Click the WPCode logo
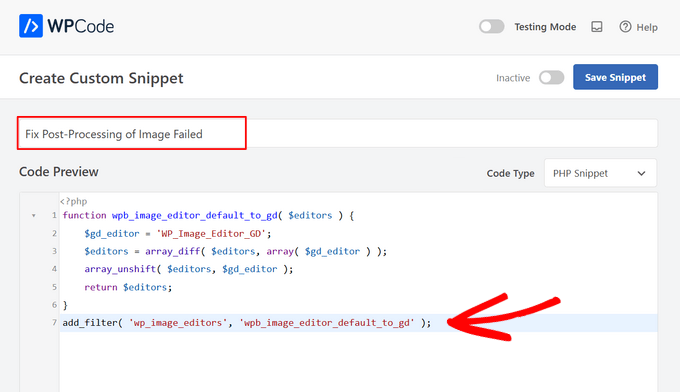Screen dimensions: 680x392 click(x=66, y=26)
